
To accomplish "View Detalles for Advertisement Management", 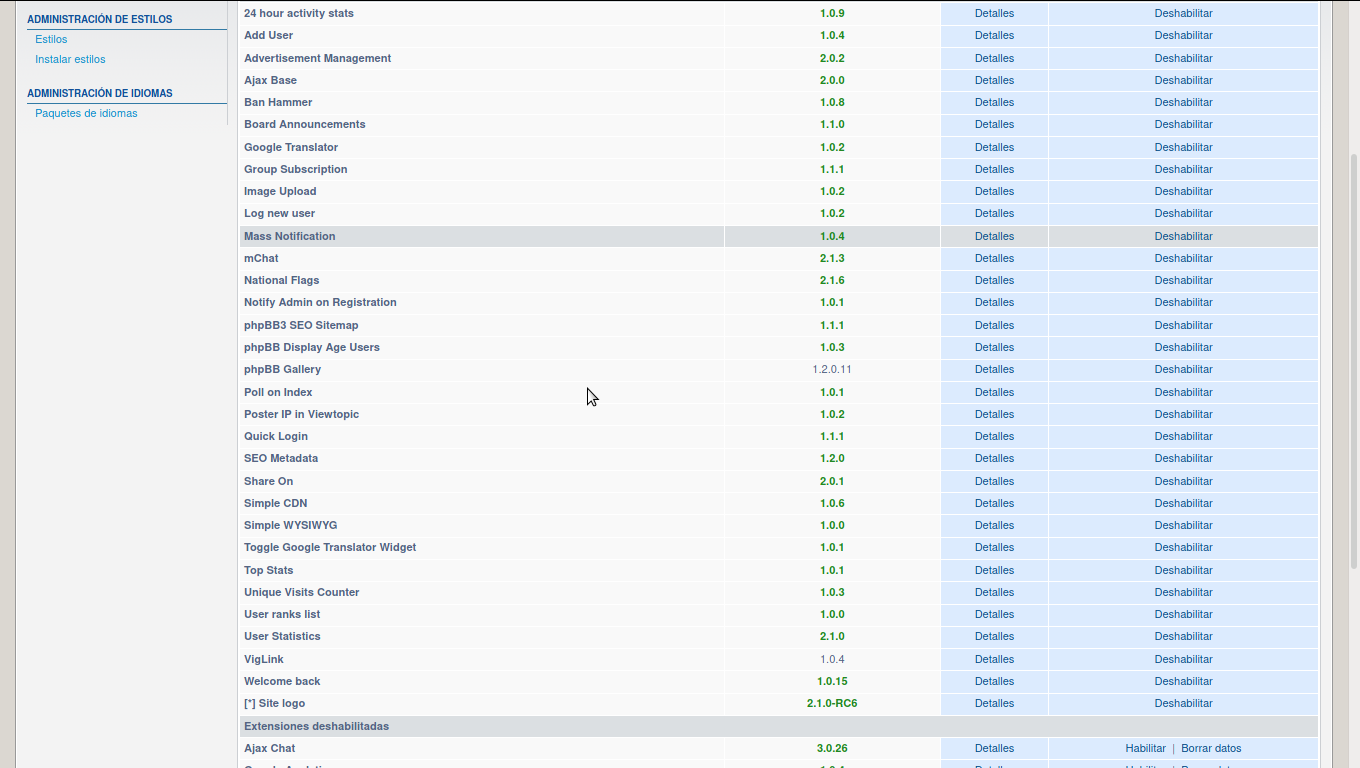I will [994, 58].
